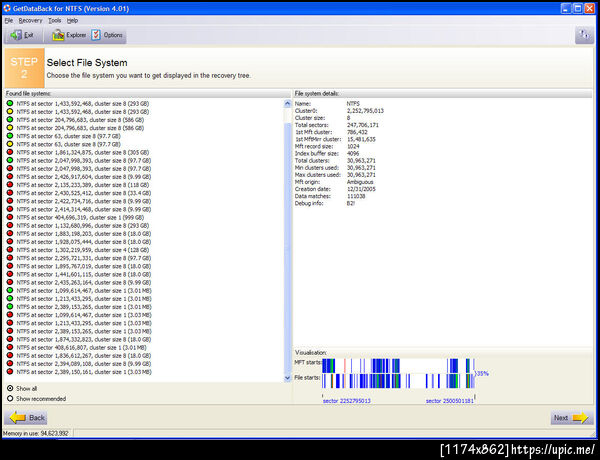
Task: Click green dot of sector 1,099,614,467 entry
Action: 10,290
